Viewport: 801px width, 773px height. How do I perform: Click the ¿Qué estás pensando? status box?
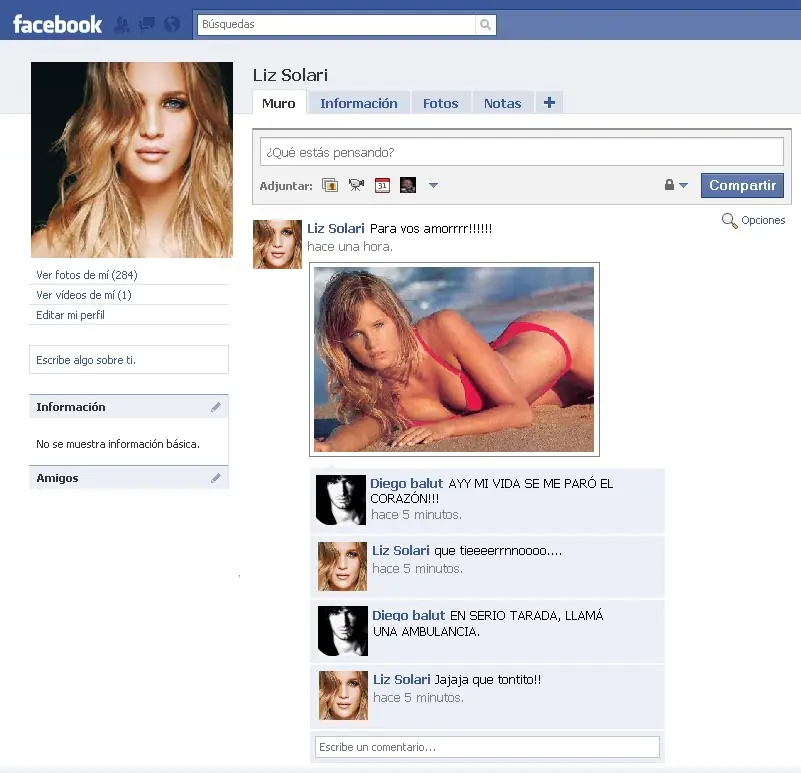[522, 152]
